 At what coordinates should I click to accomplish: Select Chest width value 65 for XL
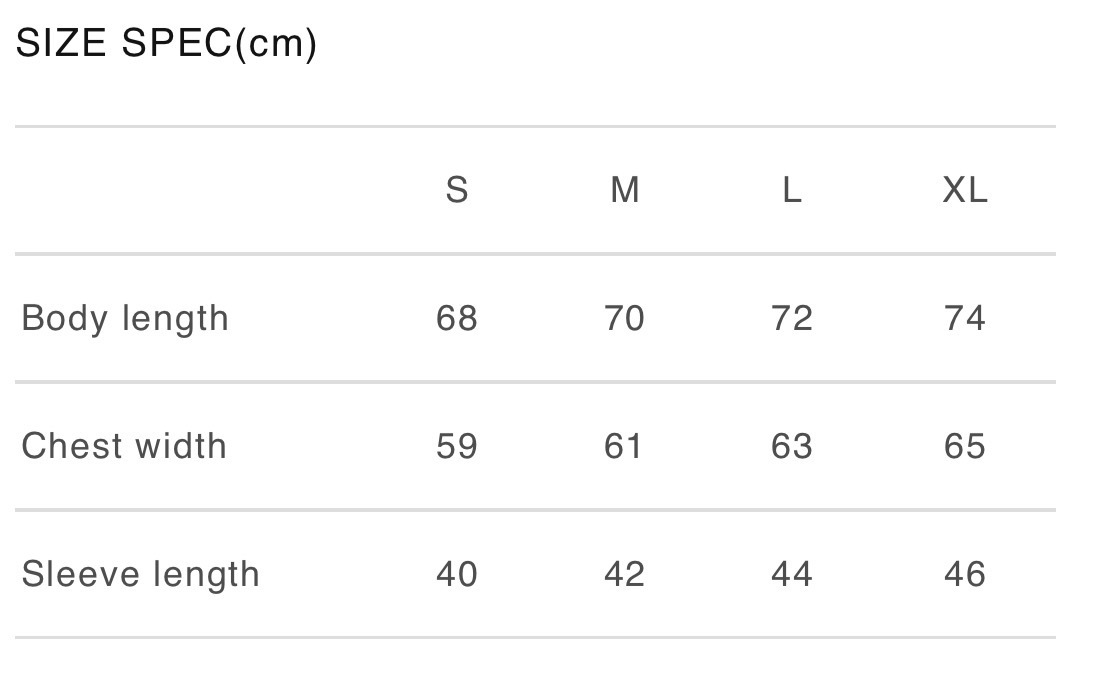click(x=965, y=446)
